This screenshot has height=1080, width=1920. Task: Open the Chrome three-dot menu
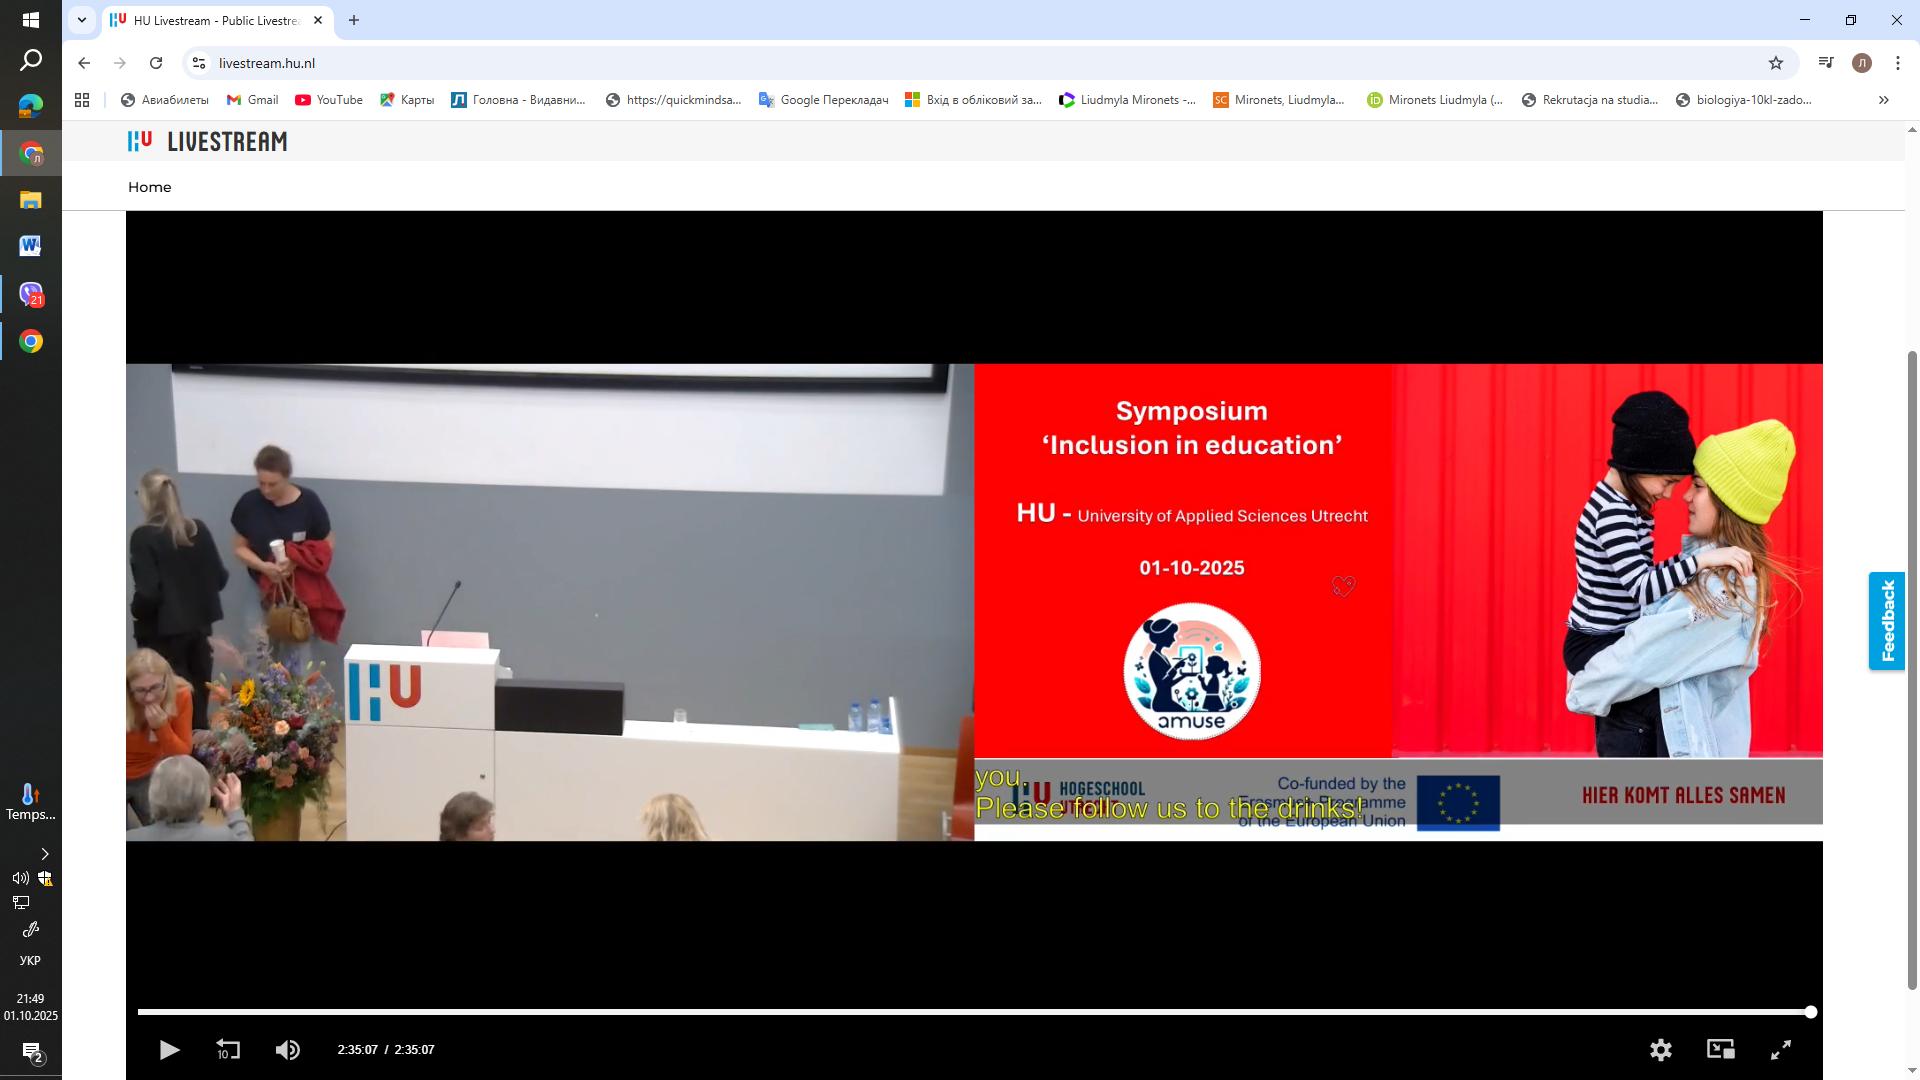1897,63
